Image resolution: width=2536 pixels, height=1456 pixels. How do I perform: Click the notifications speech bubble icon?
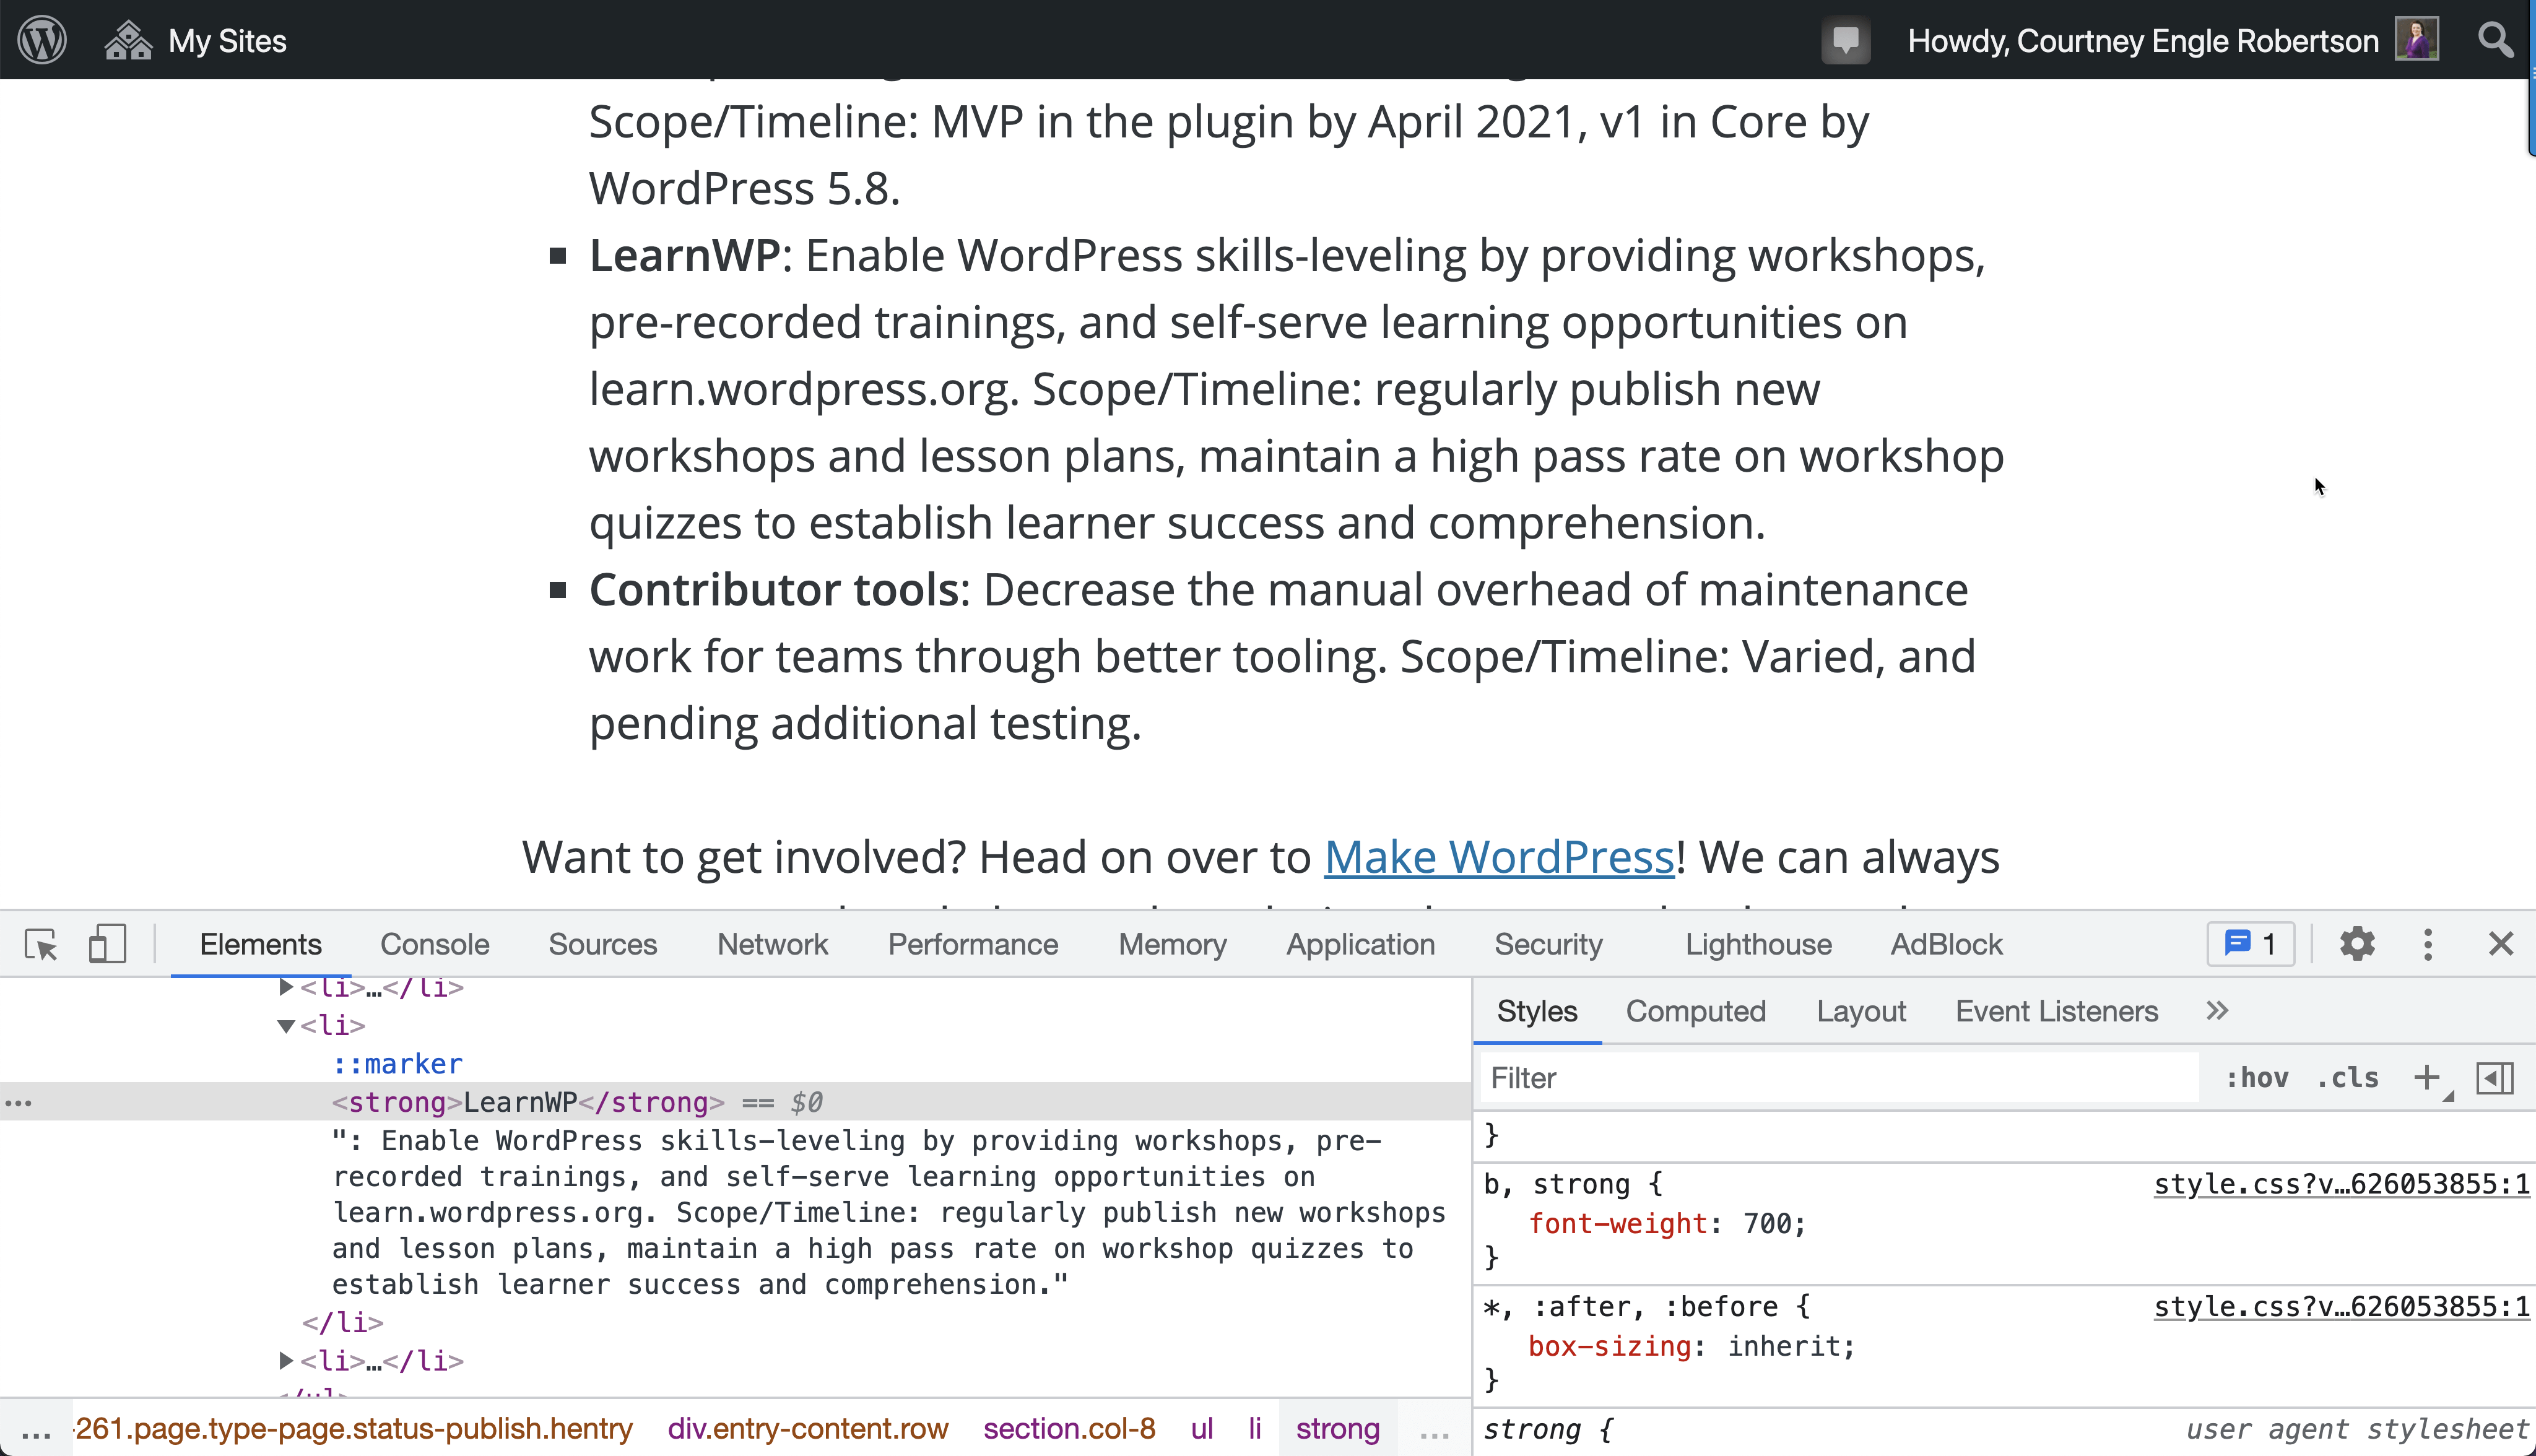pos(1845,41)
